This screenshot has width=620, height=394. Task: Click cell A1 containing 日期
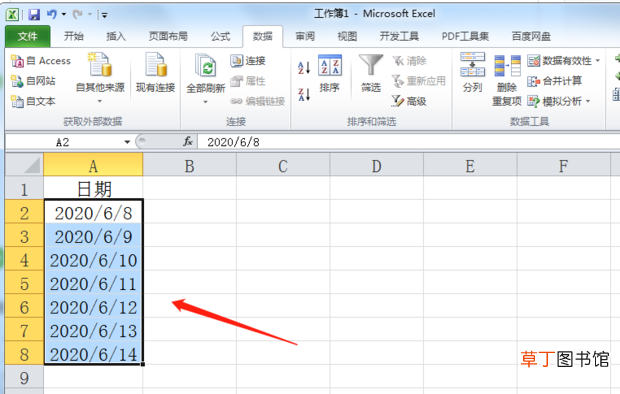pyautogui.click(x=93, y=189)
